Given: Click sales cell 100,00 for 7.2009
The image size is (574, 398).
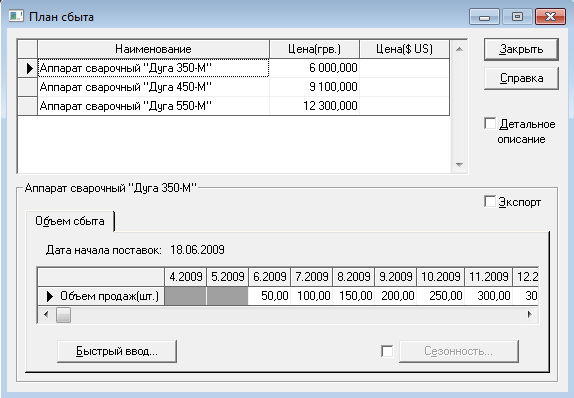Looking at the screenshot, I should click(x=312, y=296).
